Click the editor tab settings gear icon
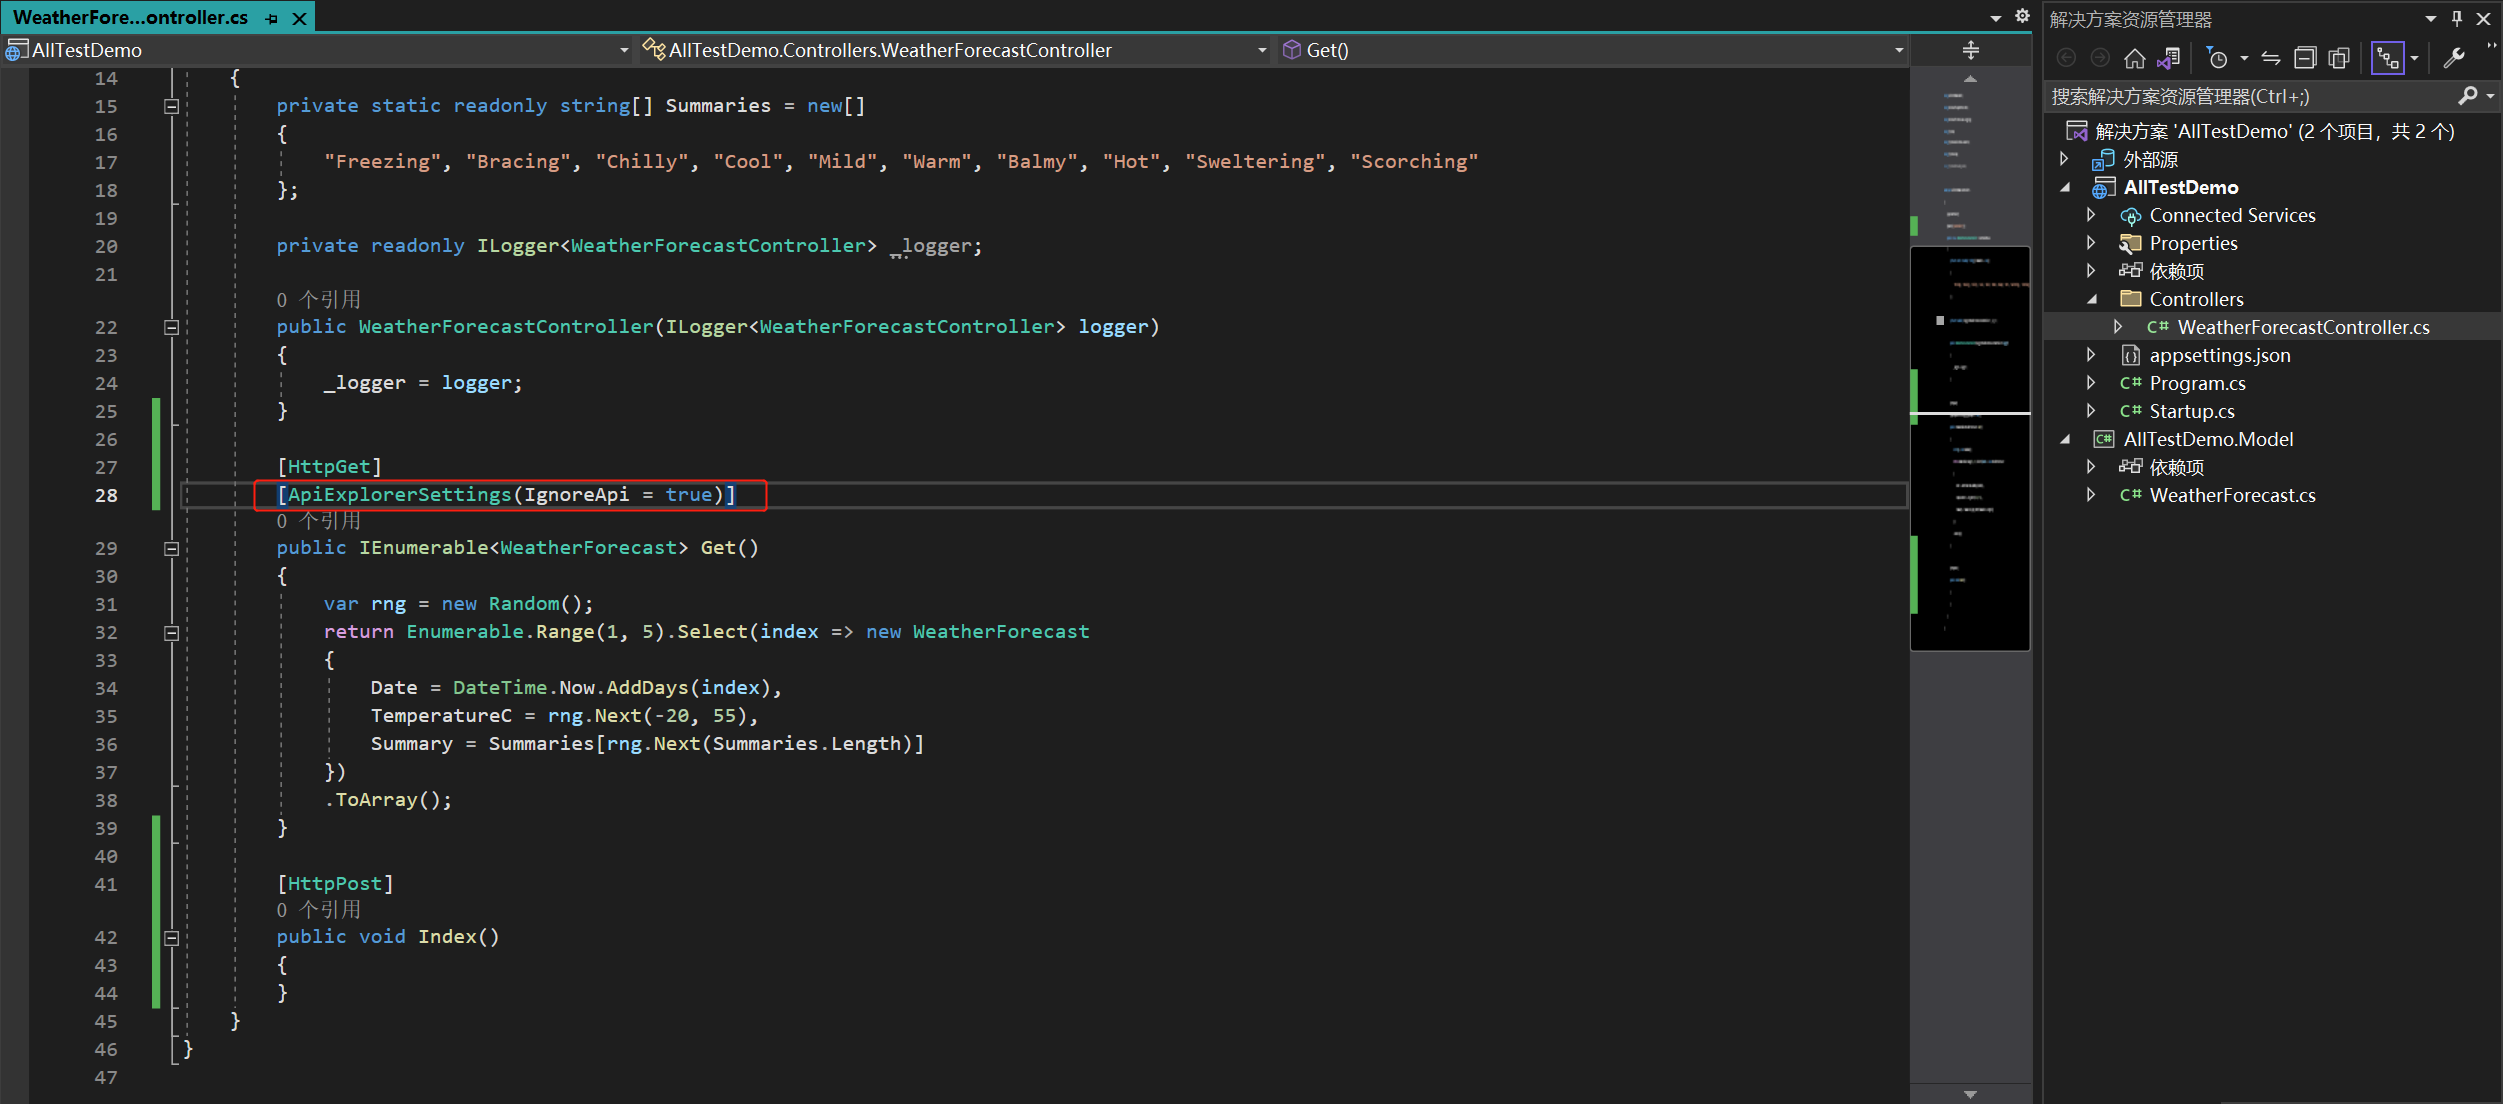Image resolution: width=2503 pixels, height=1104 pixels. 2022,16
